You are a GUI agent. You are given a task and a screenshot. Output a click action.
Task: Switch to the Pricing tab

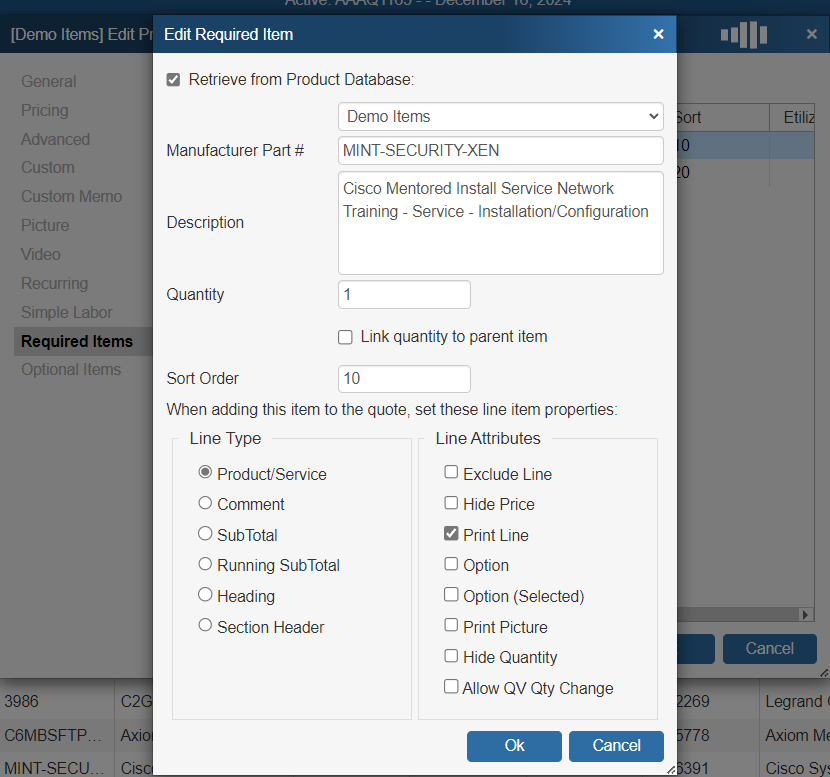45,110
